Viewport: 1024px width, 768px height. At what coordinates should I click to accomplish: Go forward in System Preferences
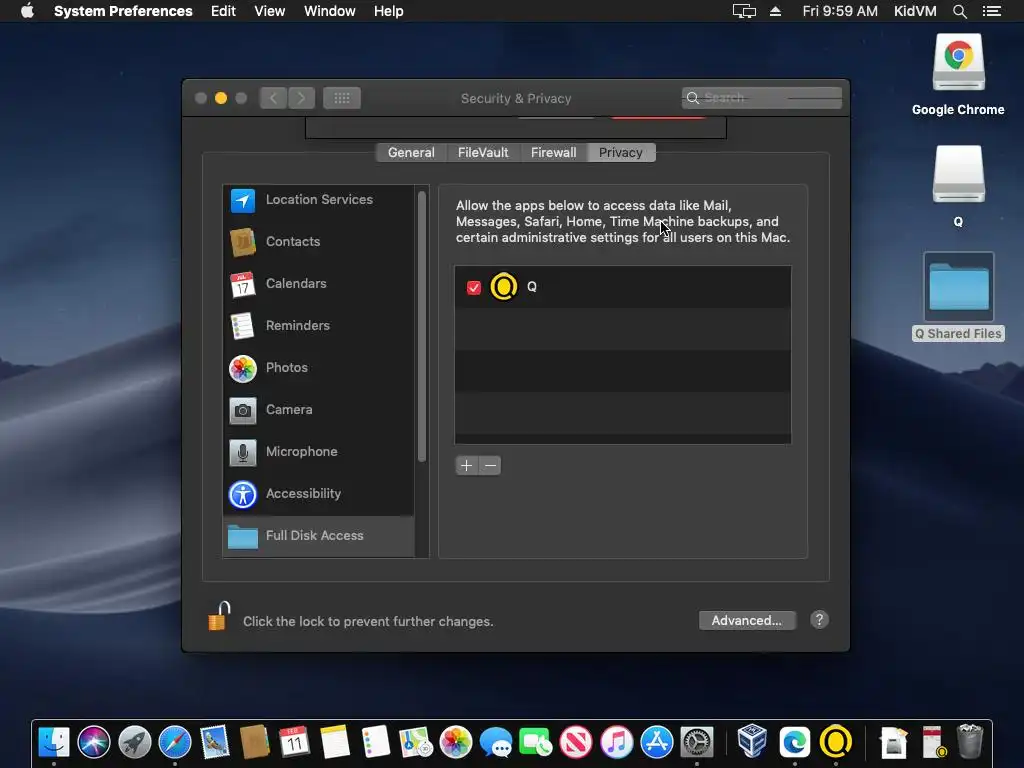click(301, 99)
